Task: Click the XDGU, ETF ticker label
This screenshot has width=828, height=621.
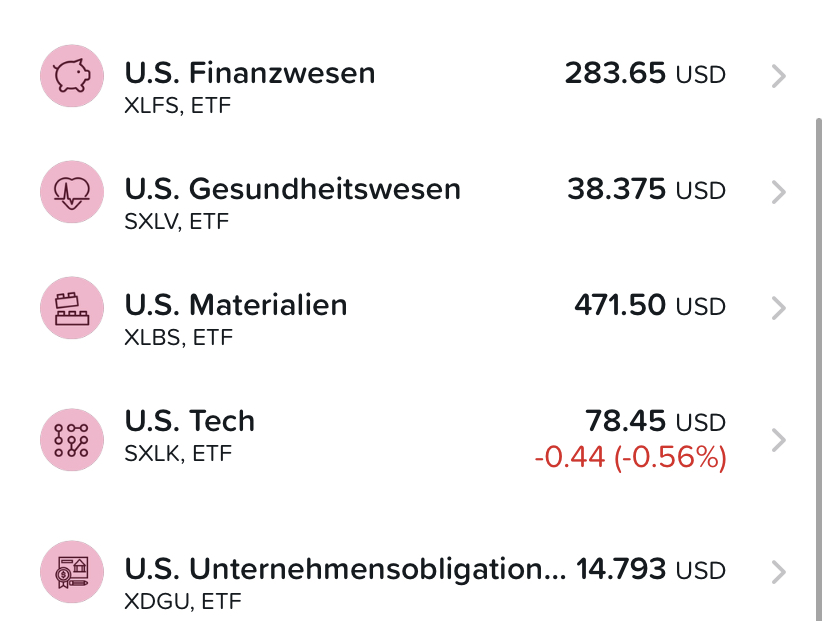Action: pos(183,601)
